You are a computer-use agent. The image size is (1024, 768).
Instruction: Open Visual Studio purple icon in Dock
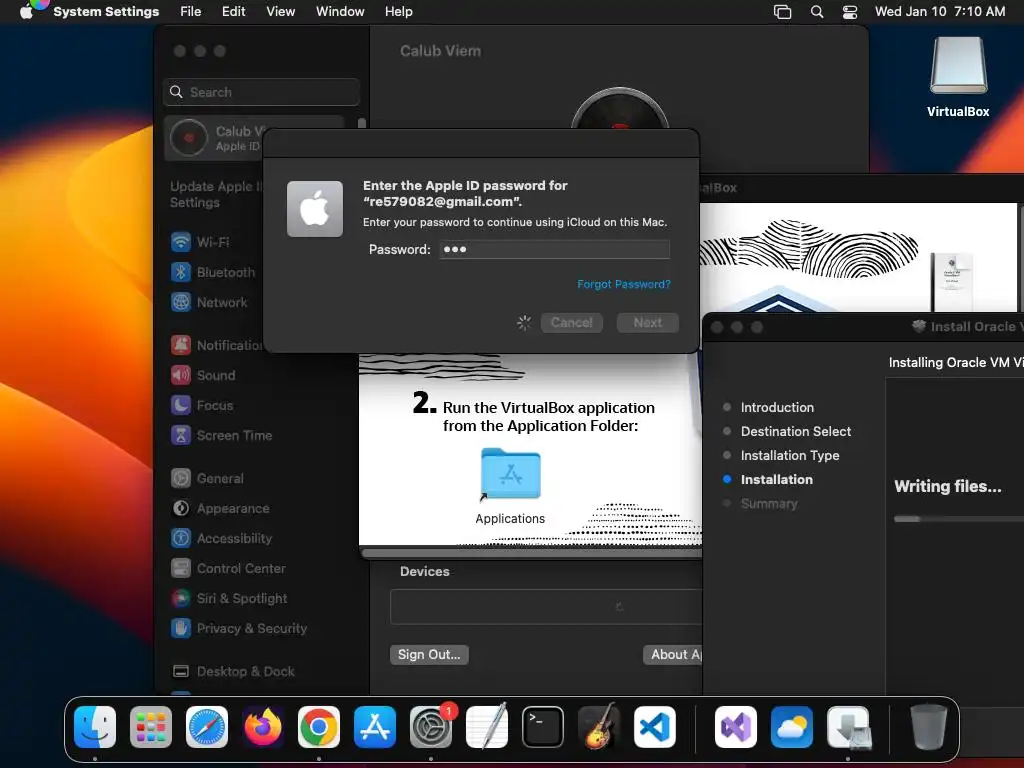tap(736, 727)
